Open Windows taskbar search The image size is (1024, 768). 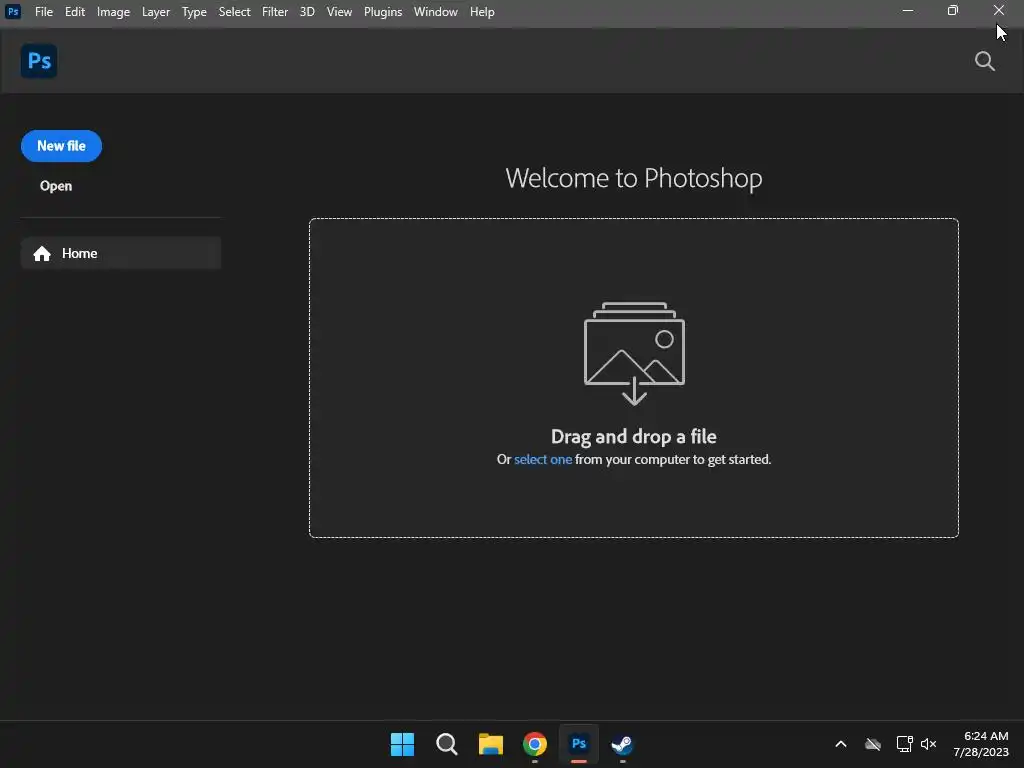coord(447,744)
